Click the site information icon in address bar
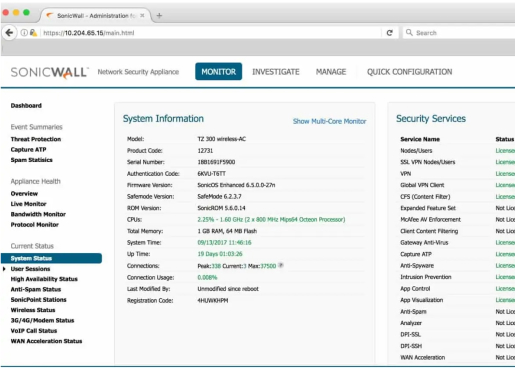Image resolution: width=515 pixels, height=368 pixels. coord(24,33)
